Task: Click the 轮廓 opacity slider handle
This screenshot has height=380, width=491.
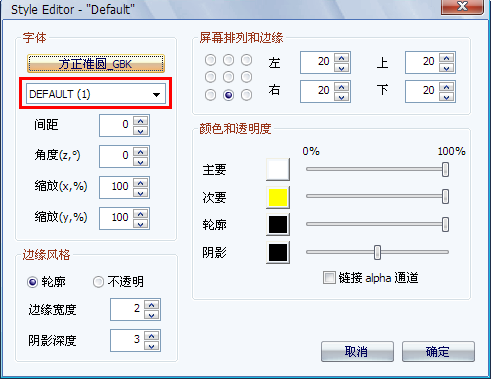Action: pos(445,224)
